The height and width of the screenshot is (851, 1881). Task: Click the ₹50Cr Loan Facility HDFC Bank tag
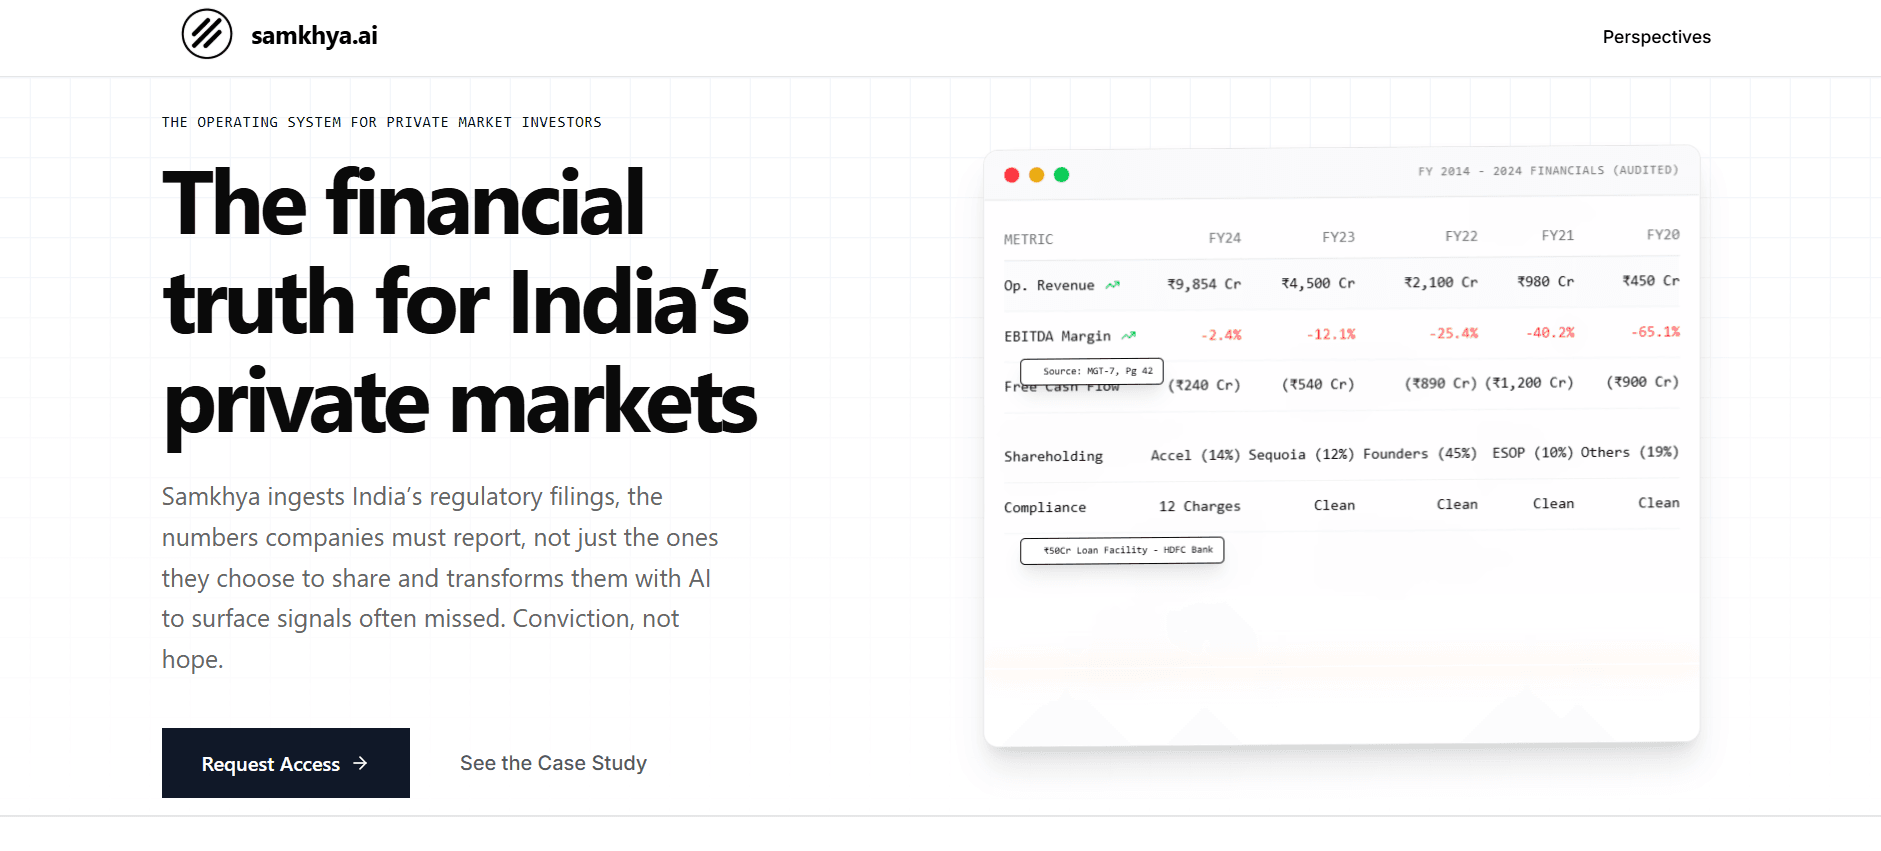coord(1122,550)
